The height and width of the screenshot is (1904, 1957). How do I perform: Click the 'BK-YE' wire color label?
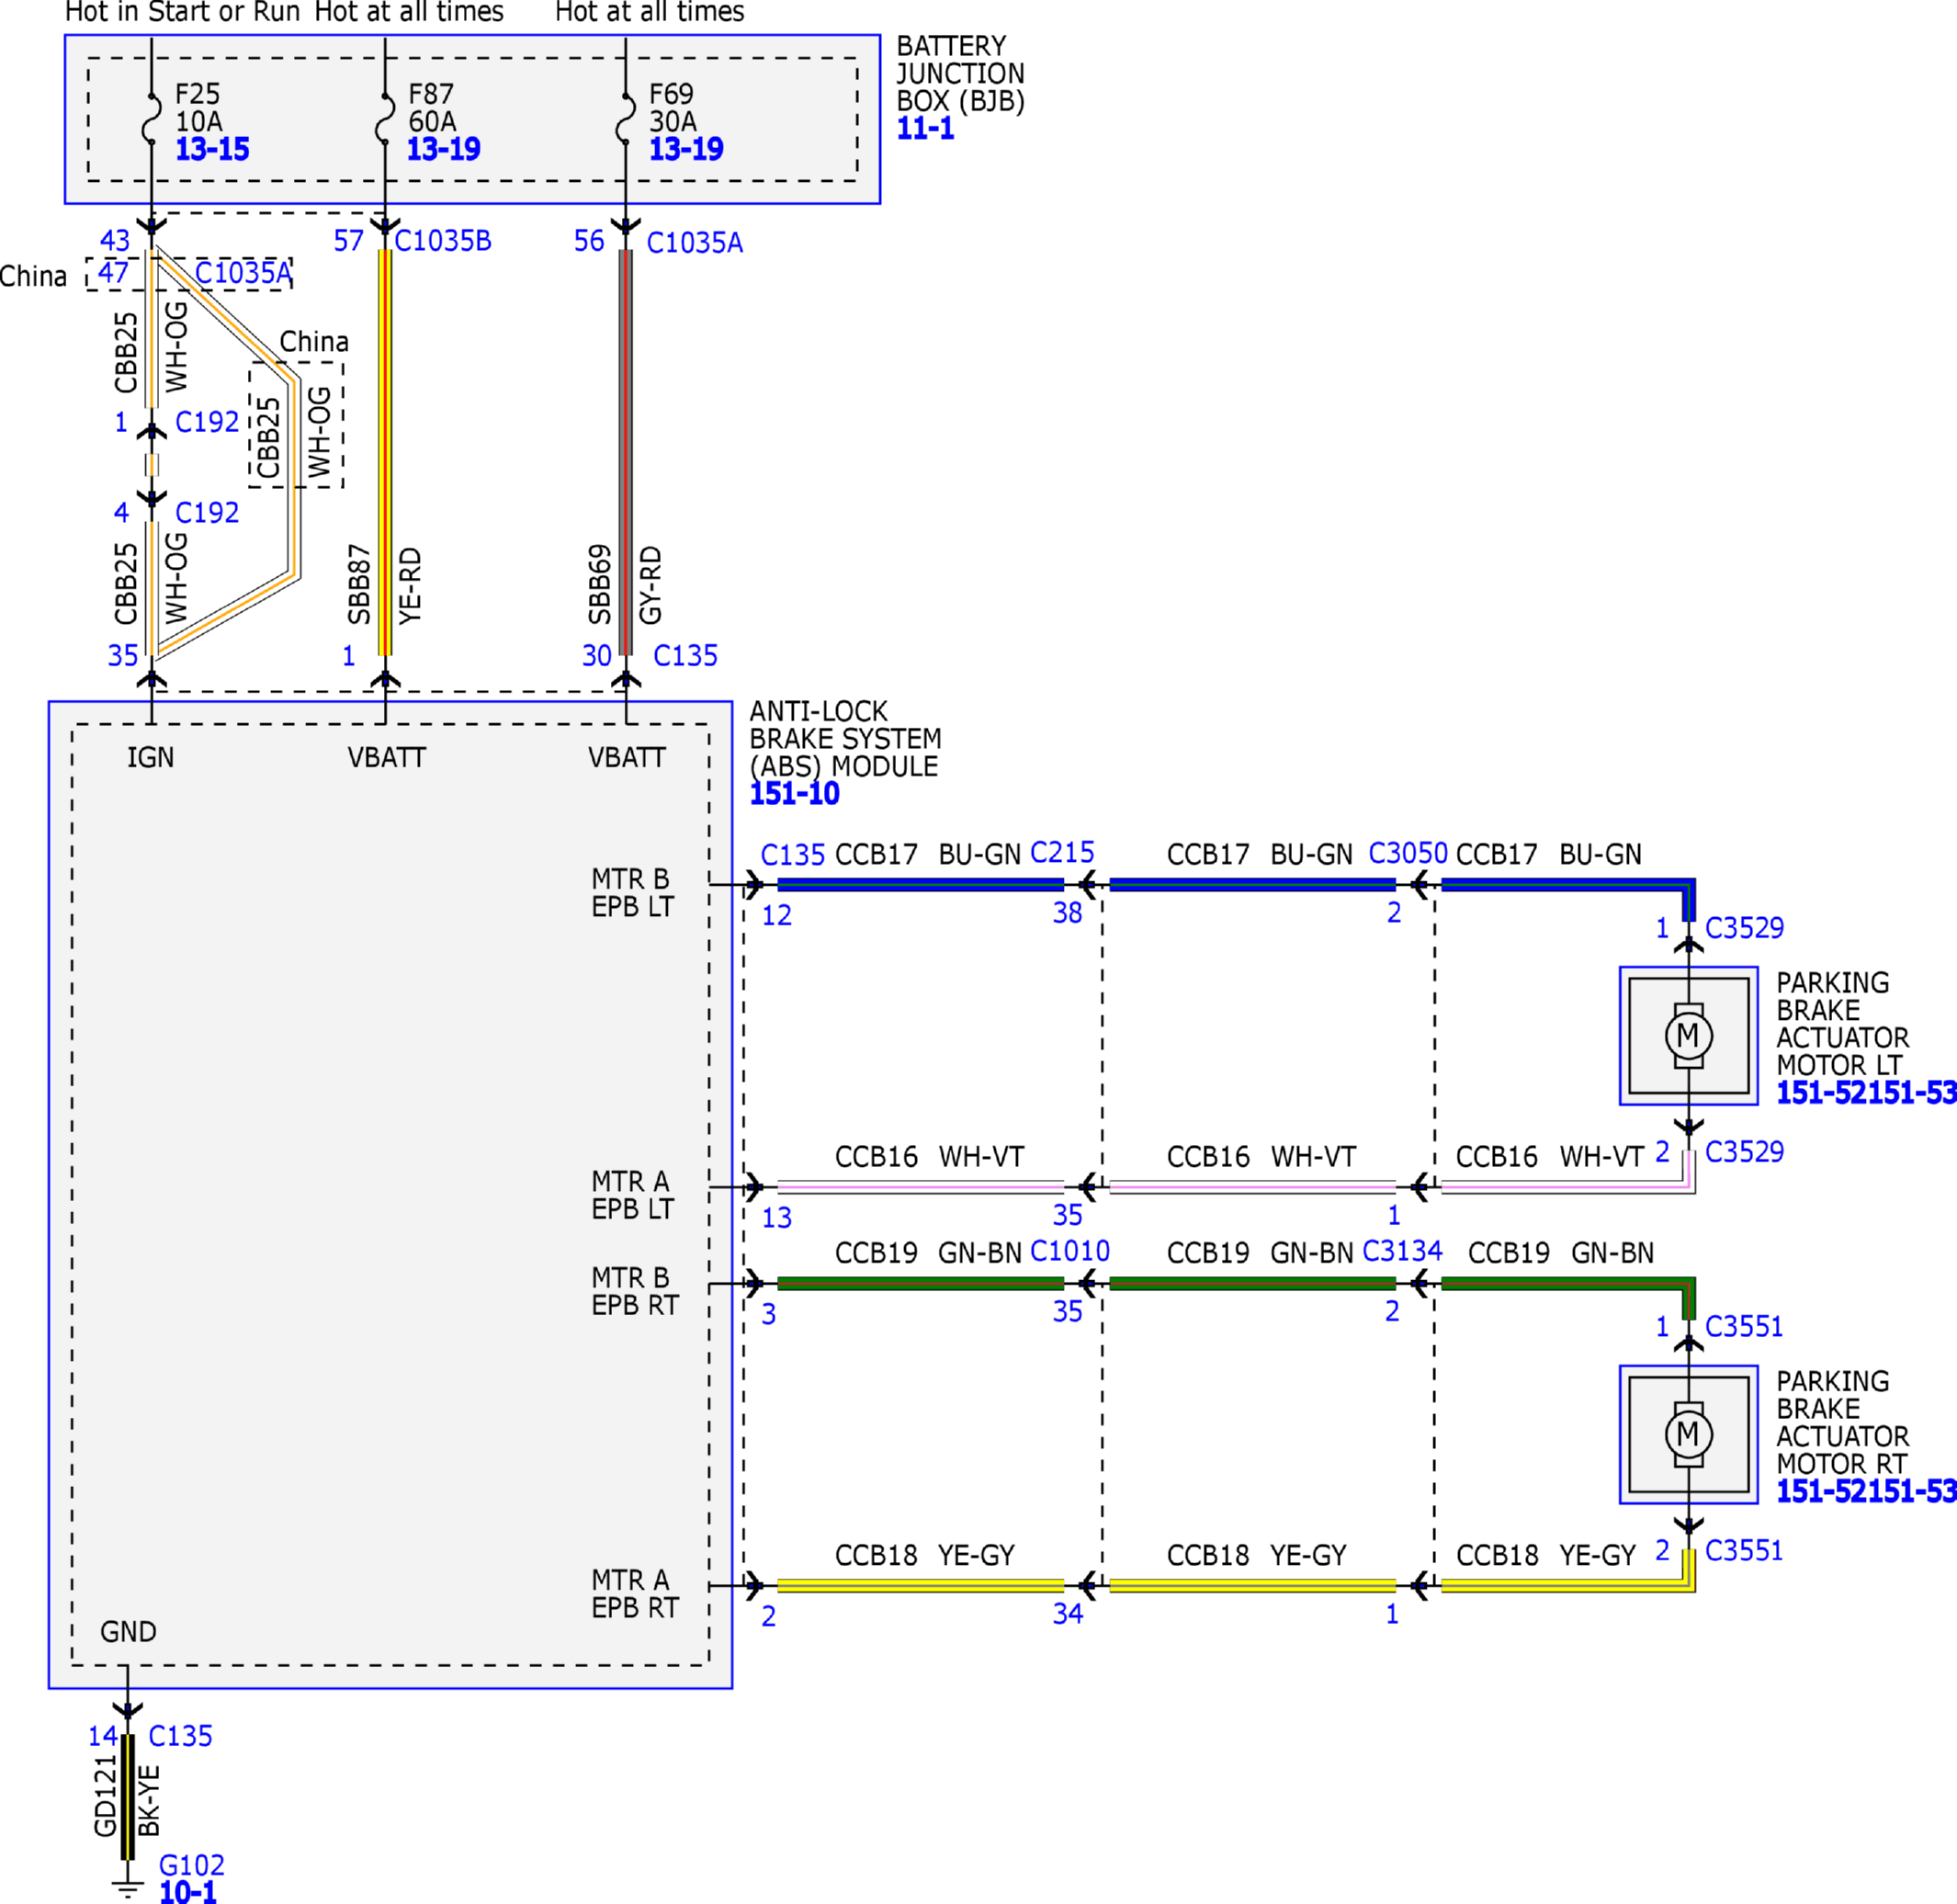pos(148,1800)
